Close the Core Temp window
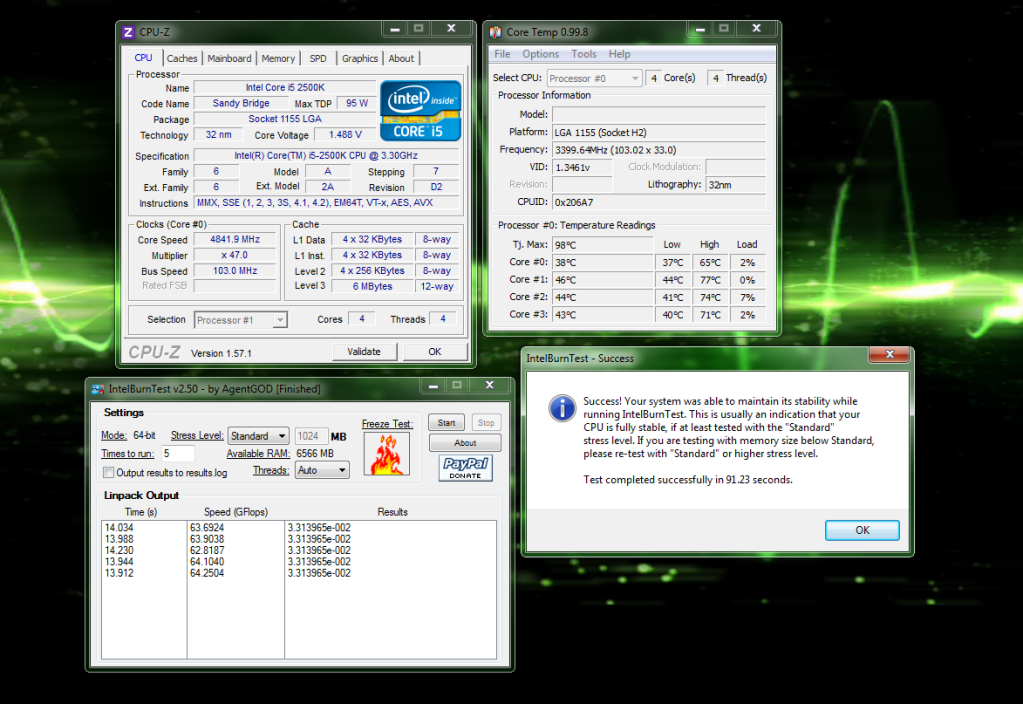This screenshot has width=1023, height=704. click(756, 29)
